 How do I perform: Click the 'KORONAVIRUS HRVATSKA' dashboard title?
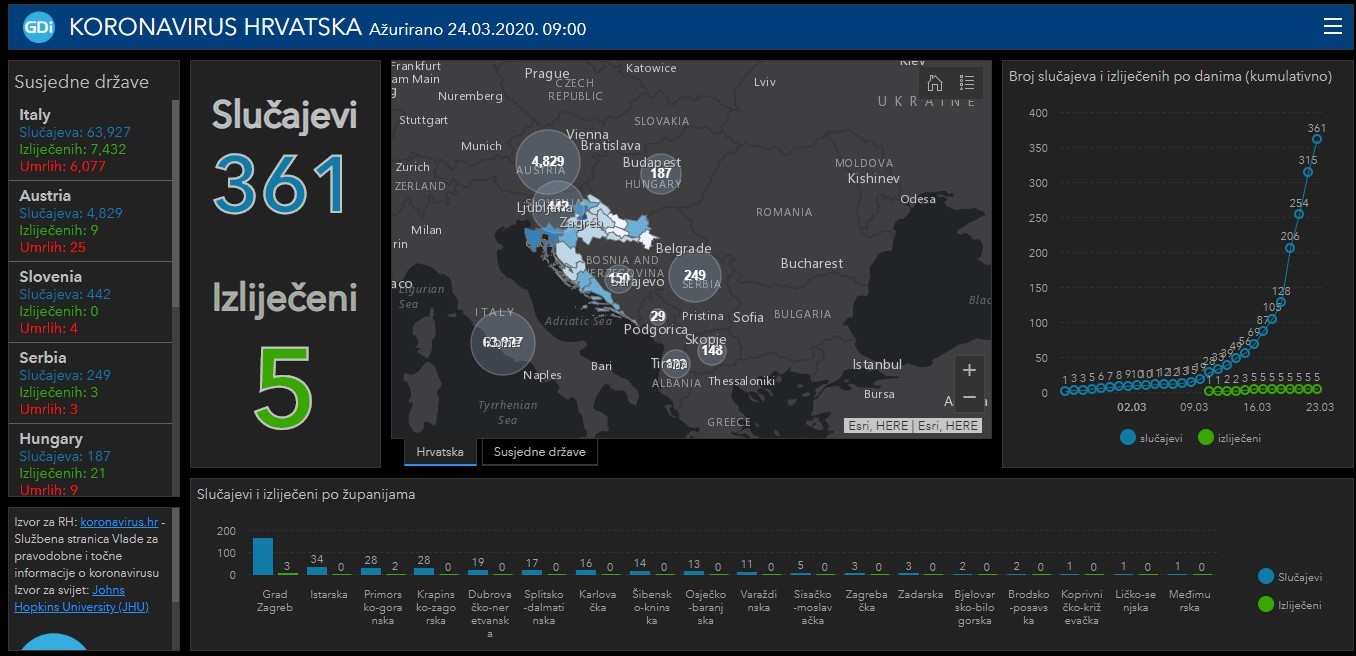(x=215, y=27)
